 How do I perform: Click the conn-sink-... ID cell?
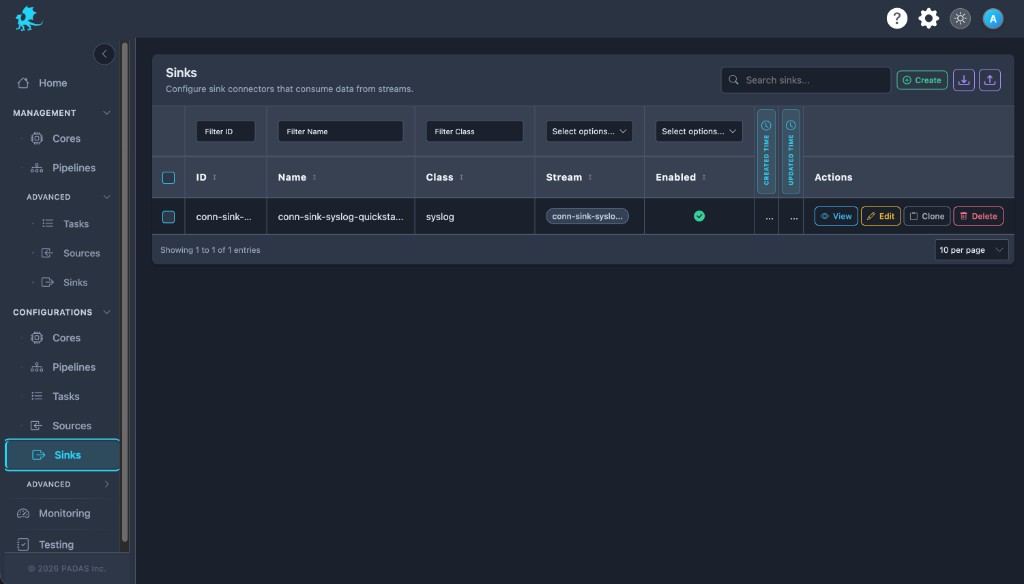point(223,217)
